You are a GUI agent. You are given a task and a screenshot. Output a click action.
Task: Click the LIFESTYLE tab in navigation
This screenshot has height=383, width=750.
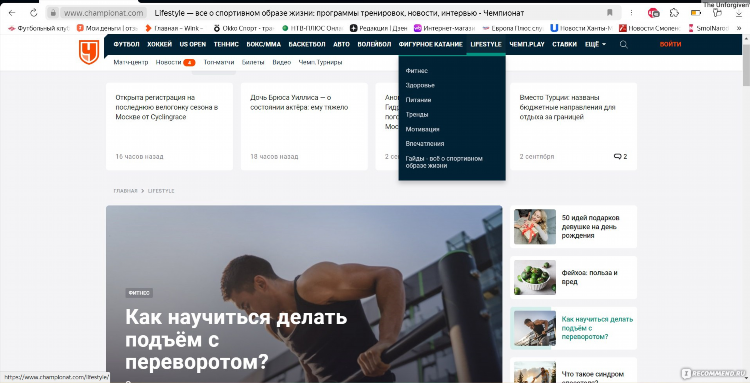tap(485, 44)
